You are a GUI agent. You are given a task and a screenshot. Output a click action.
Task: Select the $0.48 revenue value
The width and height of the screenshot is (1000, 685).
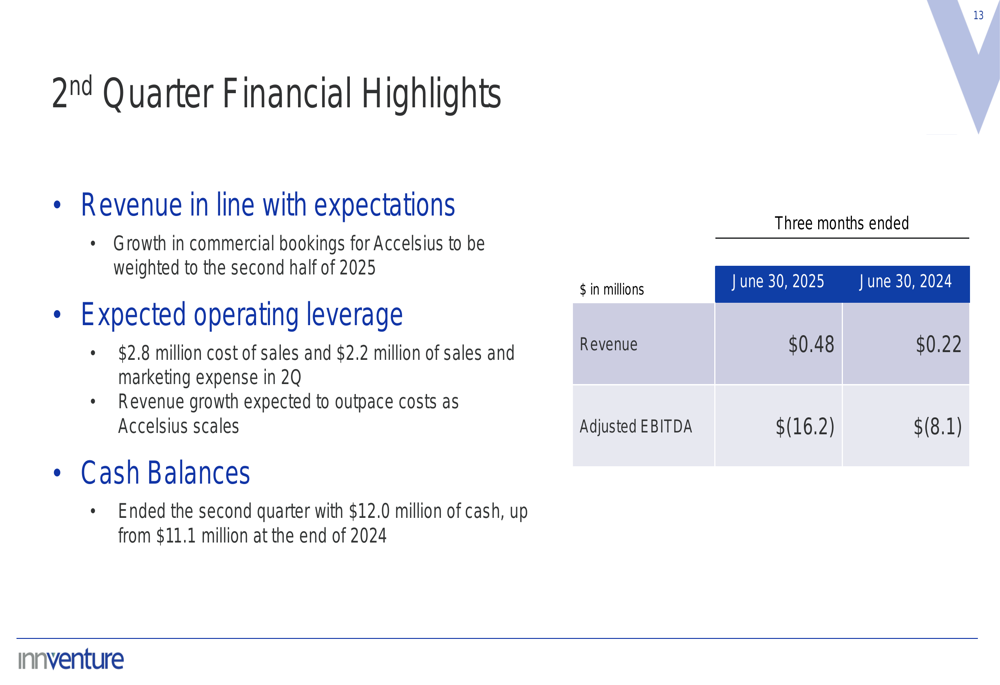pos(811,345)
